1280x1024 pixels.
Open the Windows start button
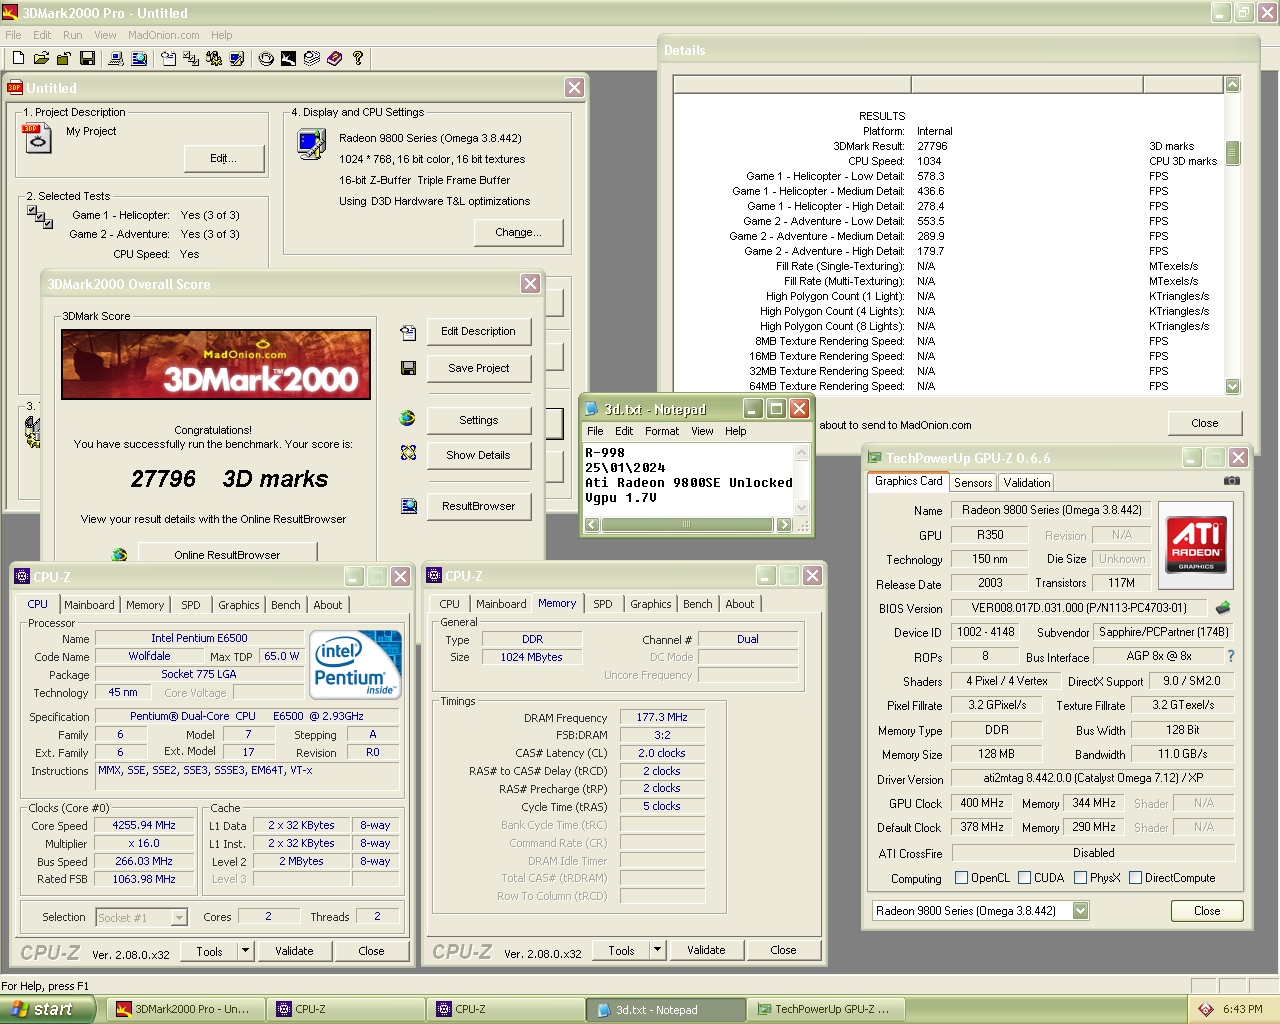click(47, 1010)
